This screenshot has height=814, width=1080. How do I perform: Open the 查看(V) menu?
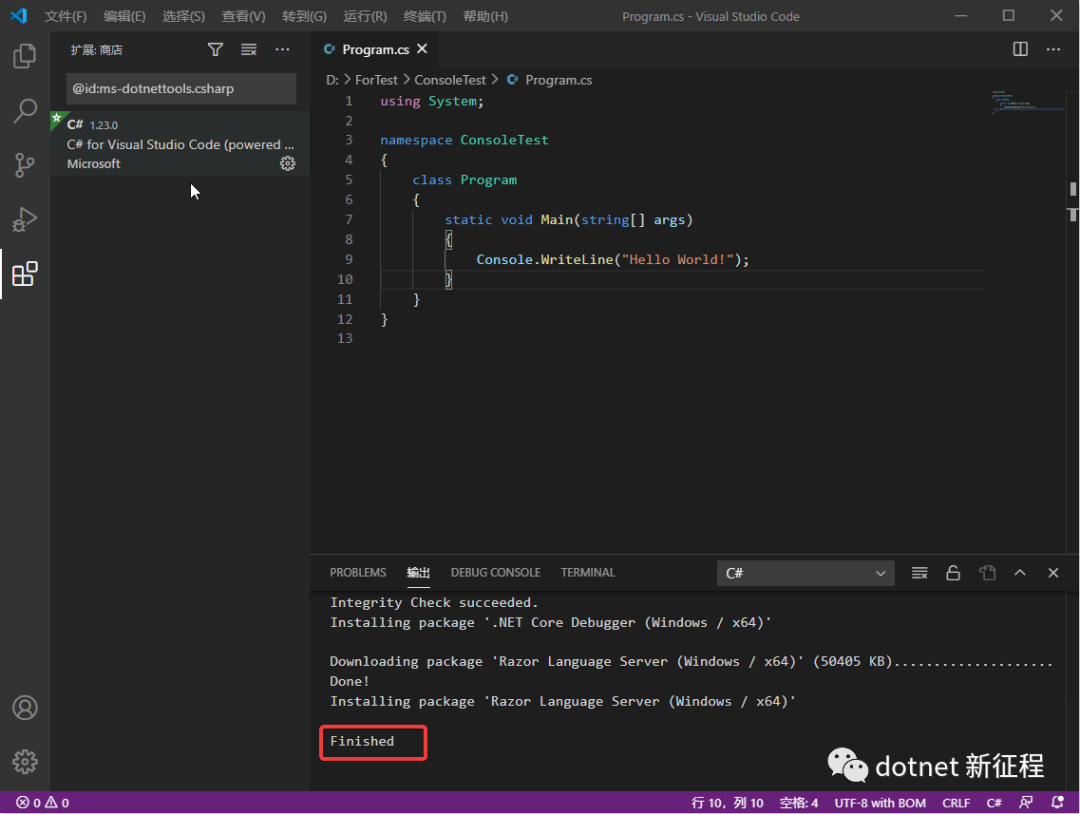[243, 16]
